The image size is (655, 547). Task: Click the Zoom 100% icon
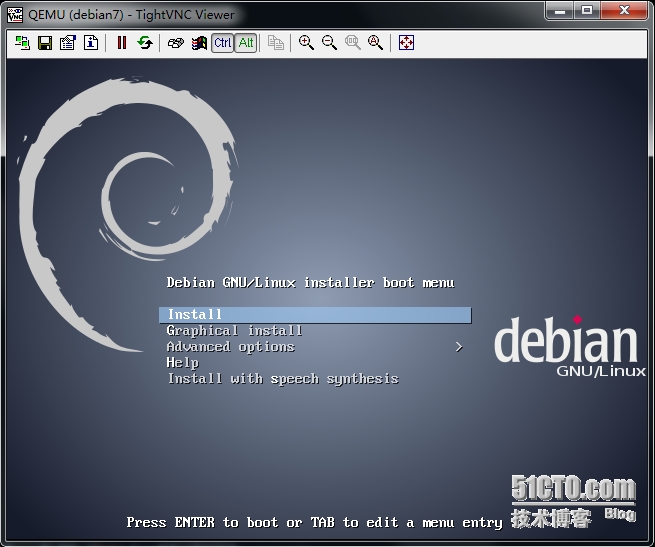click(353, 43)
